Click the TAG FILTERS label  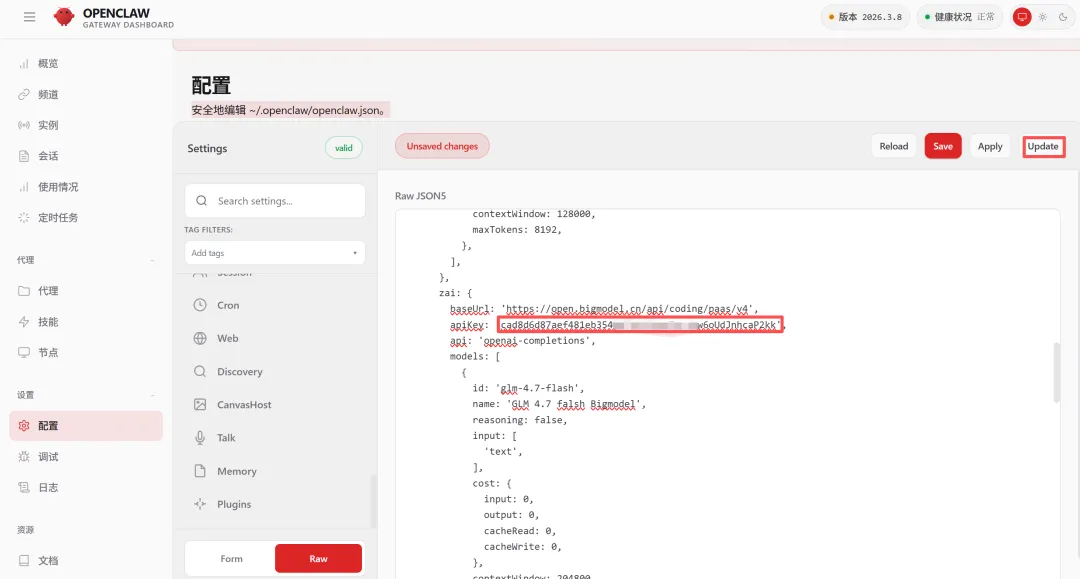tap(208, 230)
